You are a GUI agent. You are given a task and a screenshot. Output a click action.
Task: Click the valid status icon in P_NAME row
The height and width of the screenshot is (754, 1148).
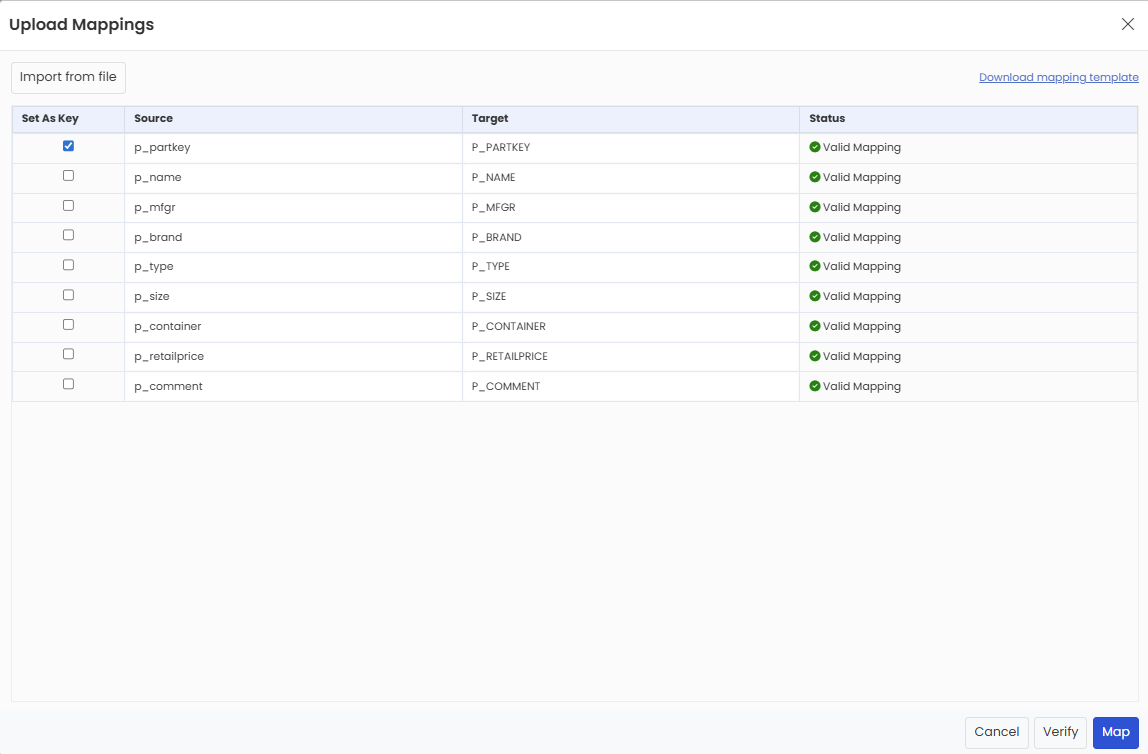(815, 177)
